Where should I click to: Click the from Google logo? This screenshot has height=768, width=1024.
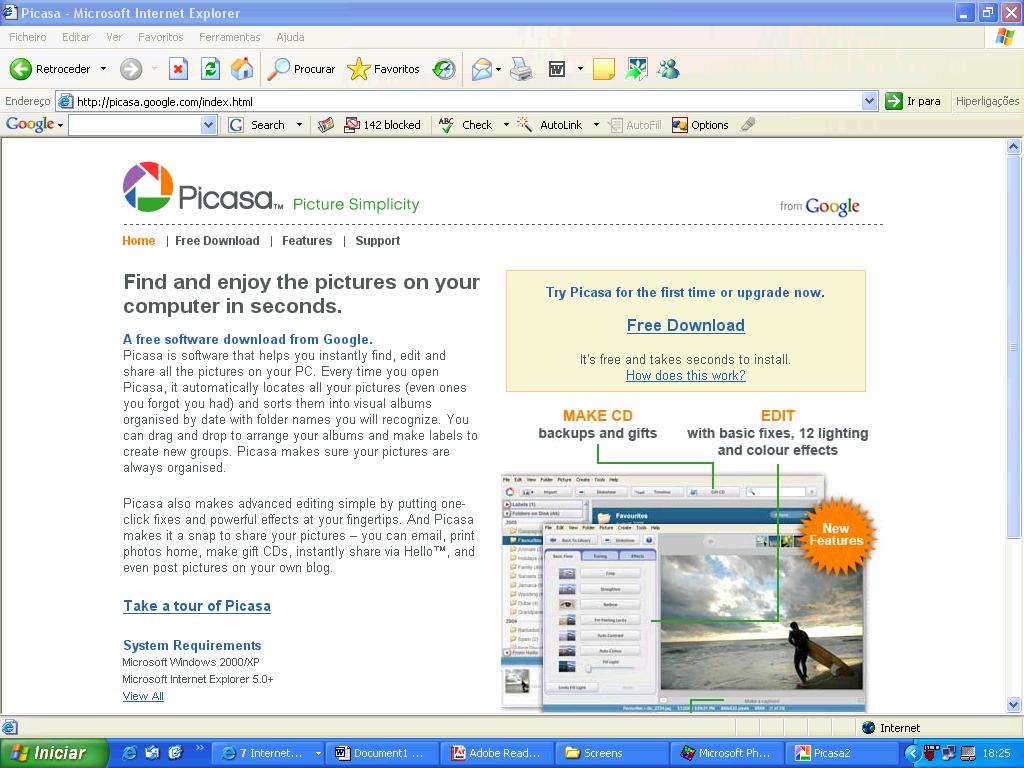pos(820,206)
